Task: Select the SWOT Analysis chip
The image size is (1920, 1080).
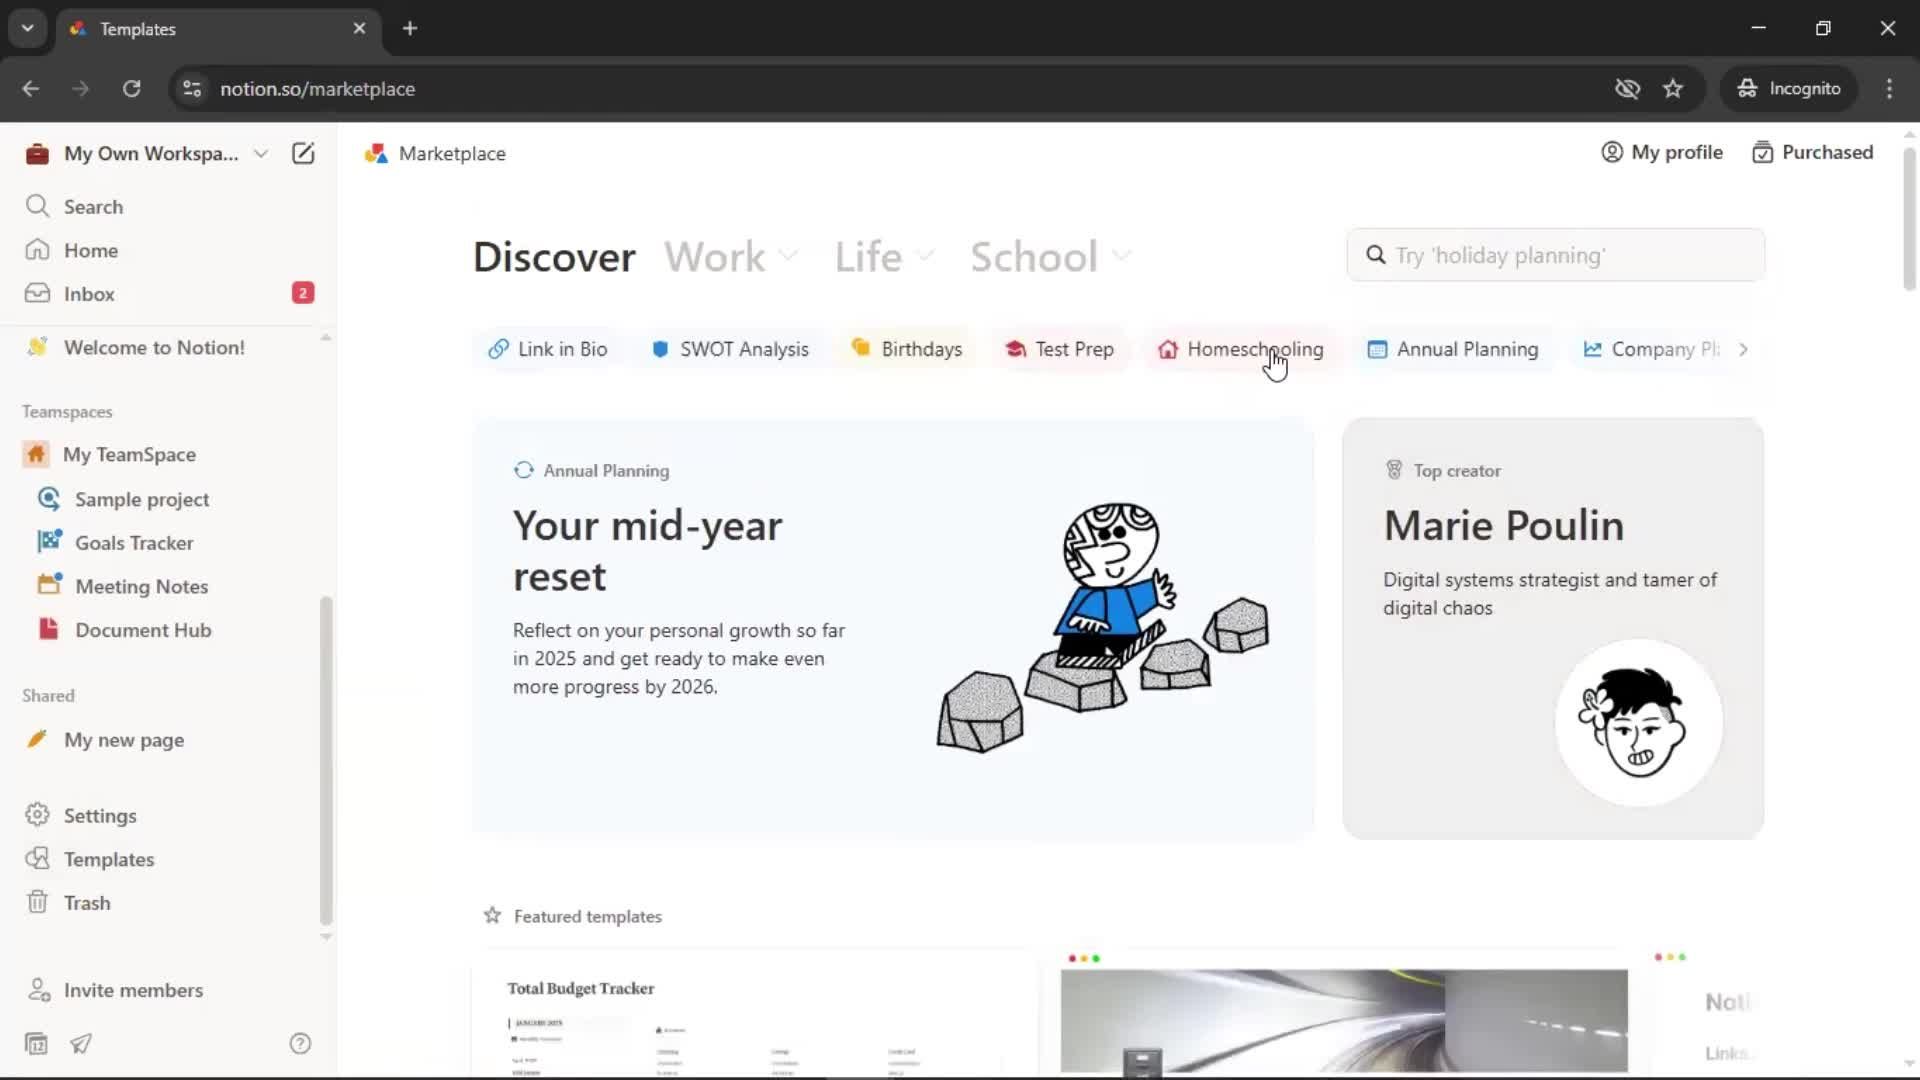Action: (x=730, y=349)
